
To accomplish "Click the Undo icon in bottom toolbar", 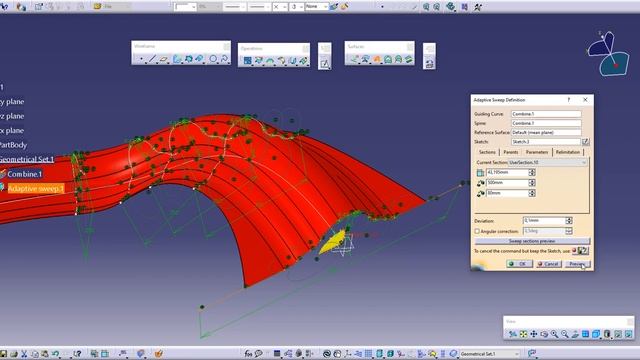I will [56, 354].
